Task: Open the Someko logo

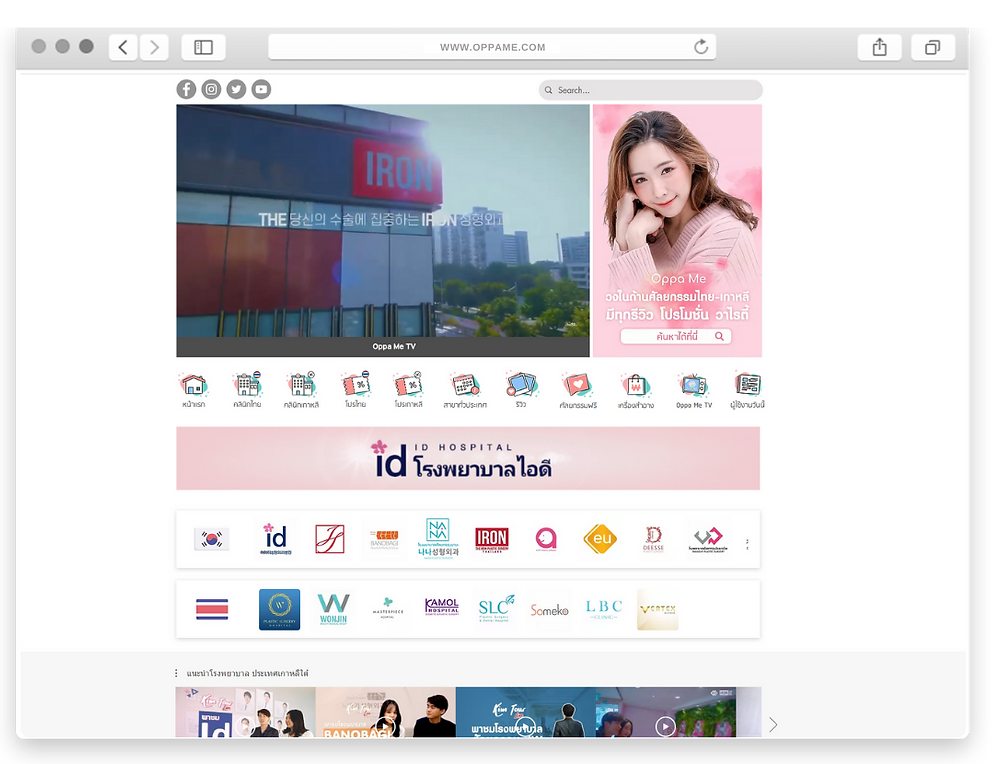Action: (549, 610)
